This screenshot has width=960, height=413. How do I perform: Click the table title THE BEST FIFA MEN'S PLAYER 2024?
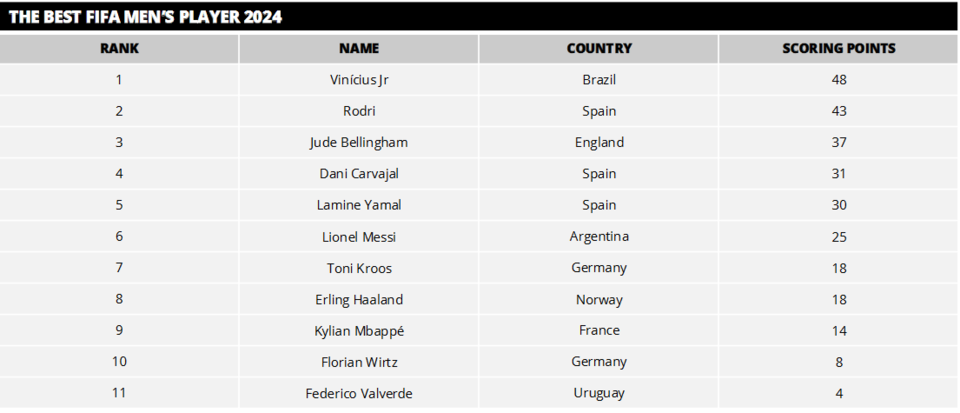point(146,17)
